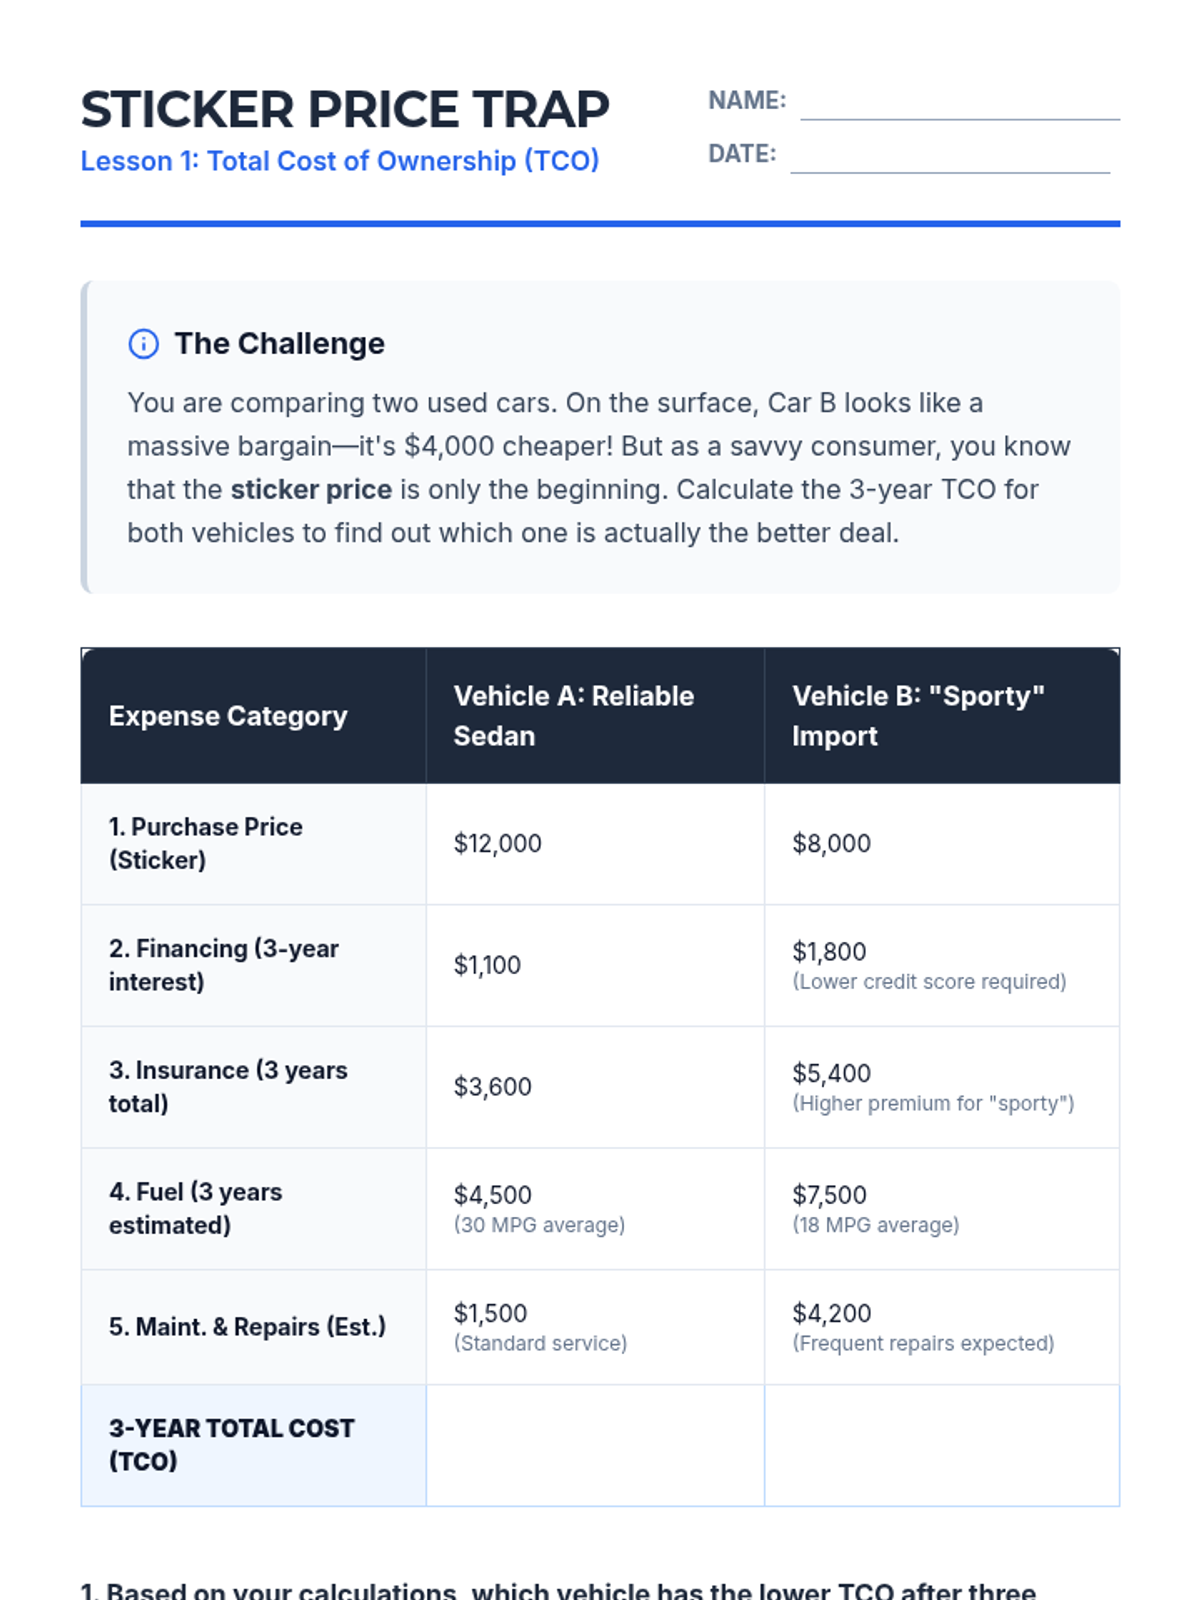1200x1600 pixels.
Task: Select the Vehicle B: "Sporty" Import header
Action: click(x=918, y=716)
